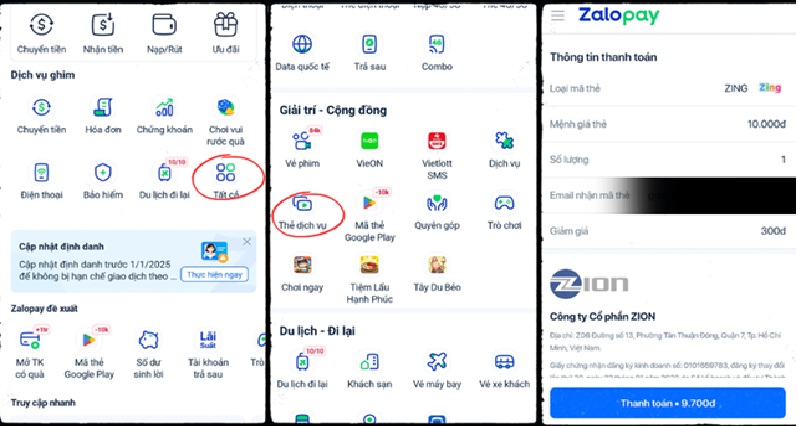Select the Số dư sinh lời suggestion
This screenshot has height=426, width=798.
tap(148, 340)
